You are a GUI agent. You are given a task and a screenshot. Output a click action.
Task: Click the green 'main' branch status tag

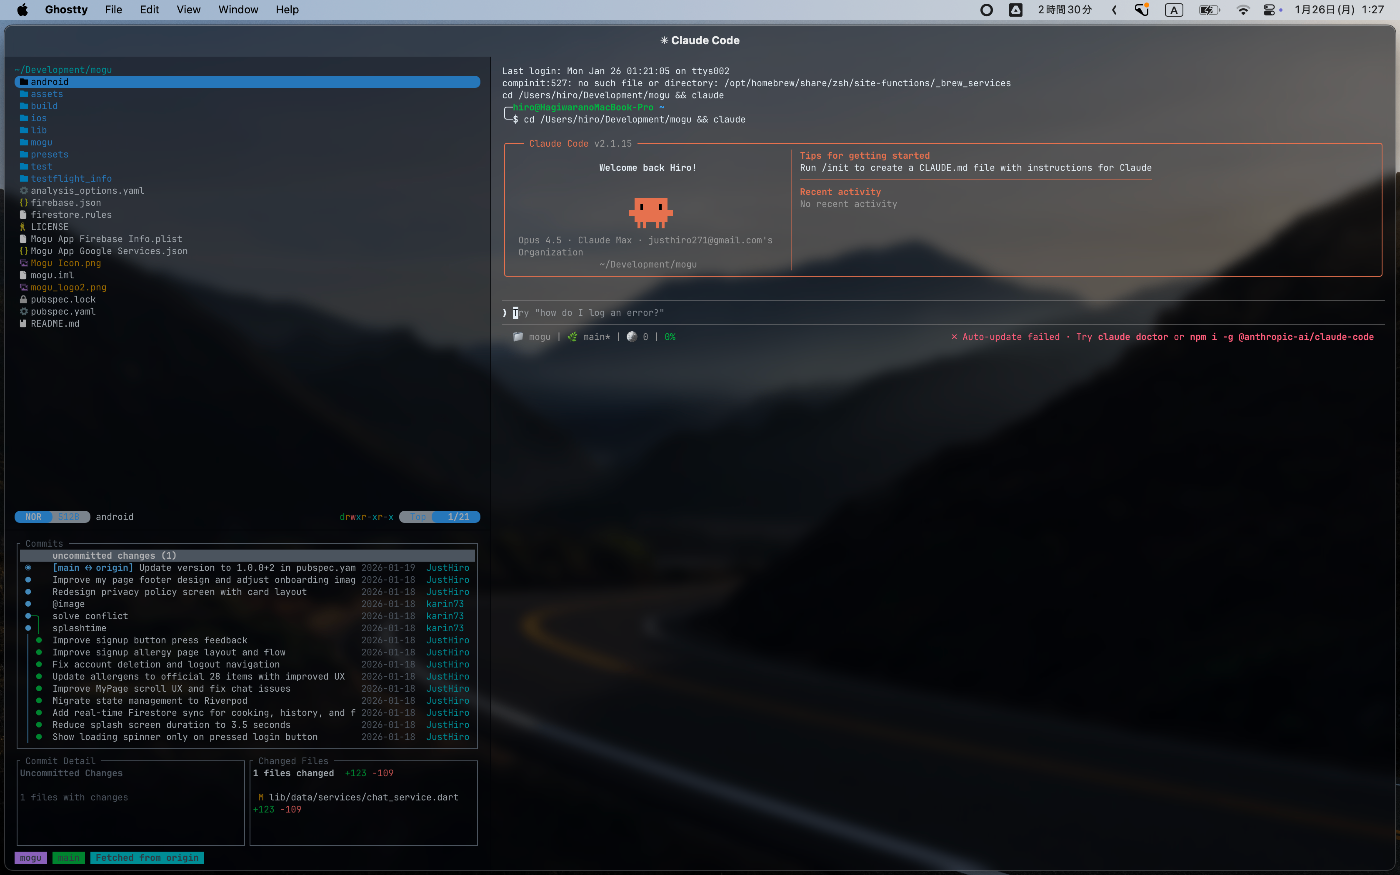coord(68,858)
